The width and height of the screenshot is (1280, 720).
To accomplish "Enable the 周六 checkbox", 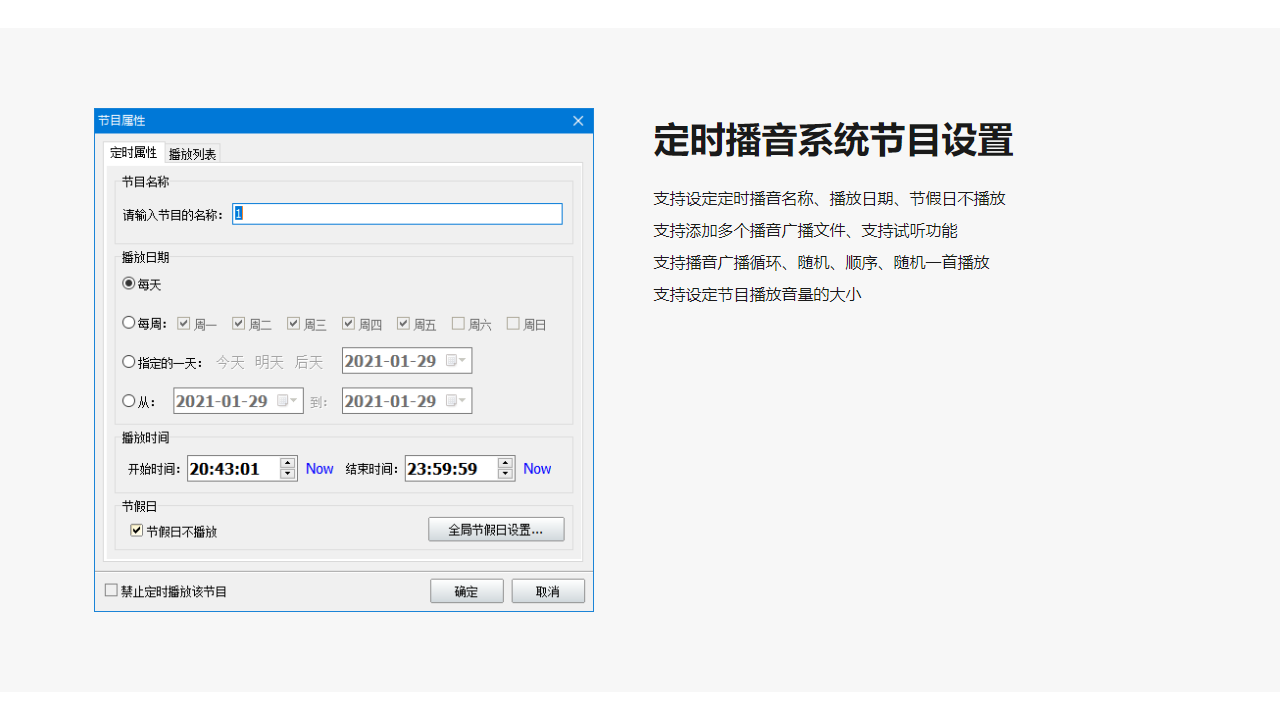I will 458,323.
